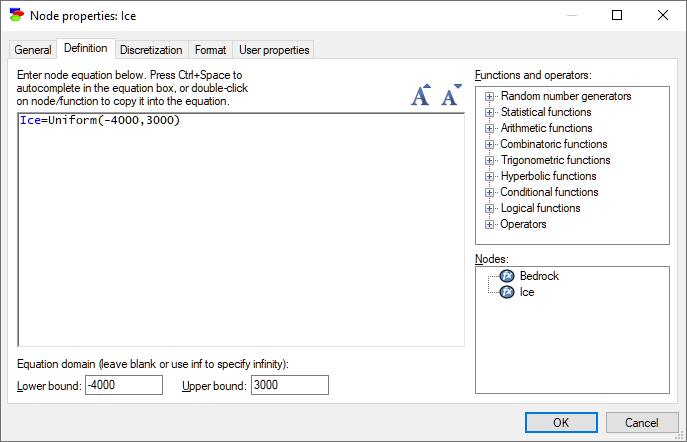Screen dimensions: 687x442
Task: Expand Arithmetic functions
Action: click(x=489, y=128)
